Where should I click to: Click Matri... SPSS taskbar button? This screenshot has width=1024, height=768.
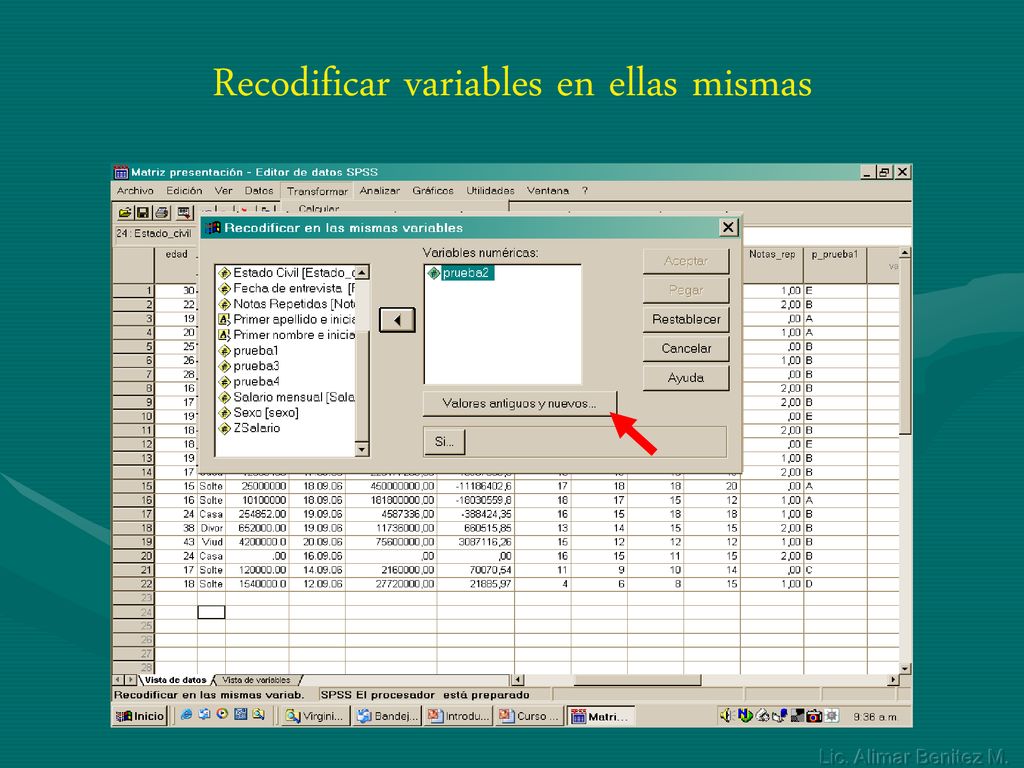point(600,716)
